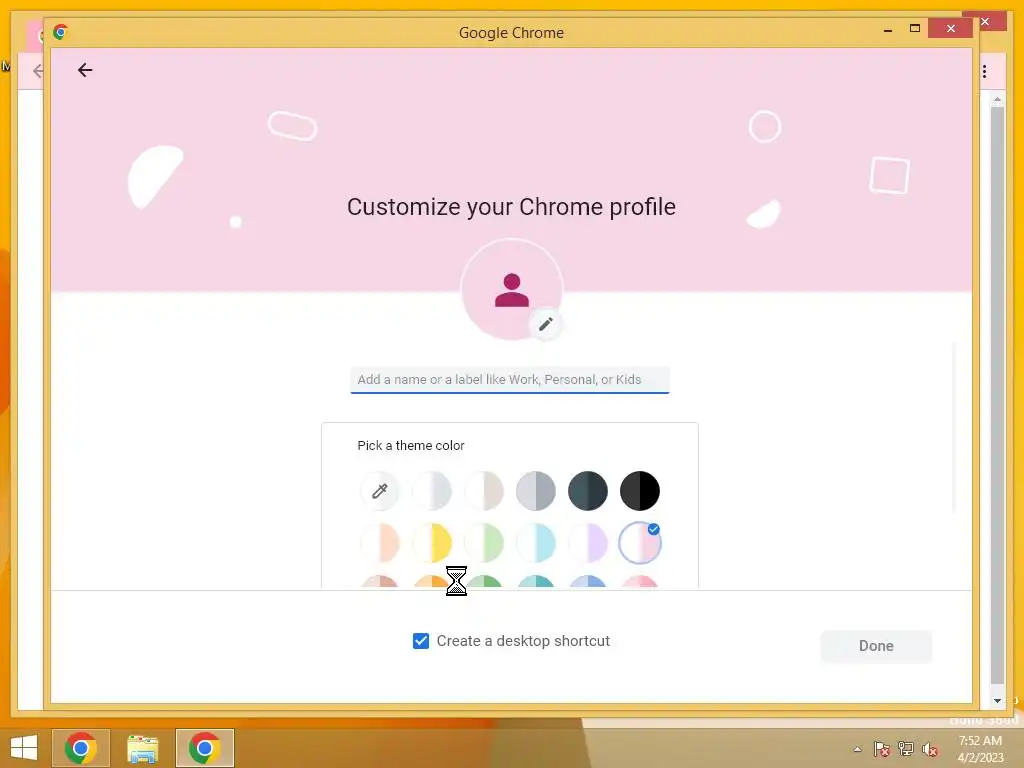Select the checked pink theme color swatch
Viewport: 1024px width, 768px height.
(640, 543)
